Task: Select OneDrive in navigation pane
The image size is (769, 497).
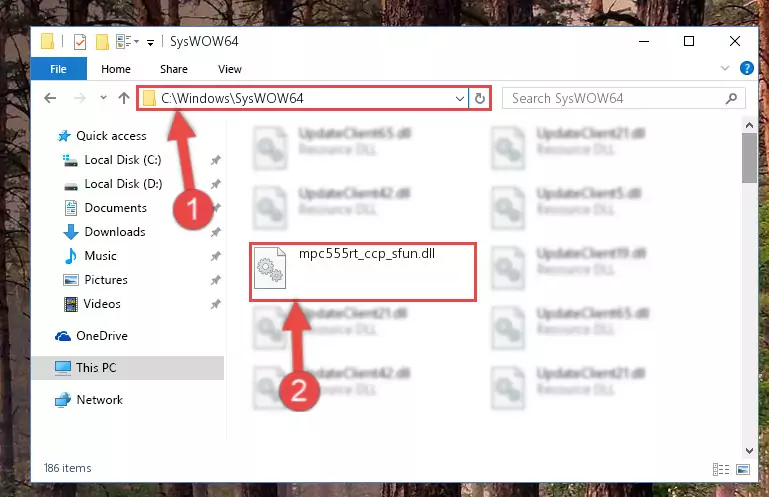Action: [102, 336]
